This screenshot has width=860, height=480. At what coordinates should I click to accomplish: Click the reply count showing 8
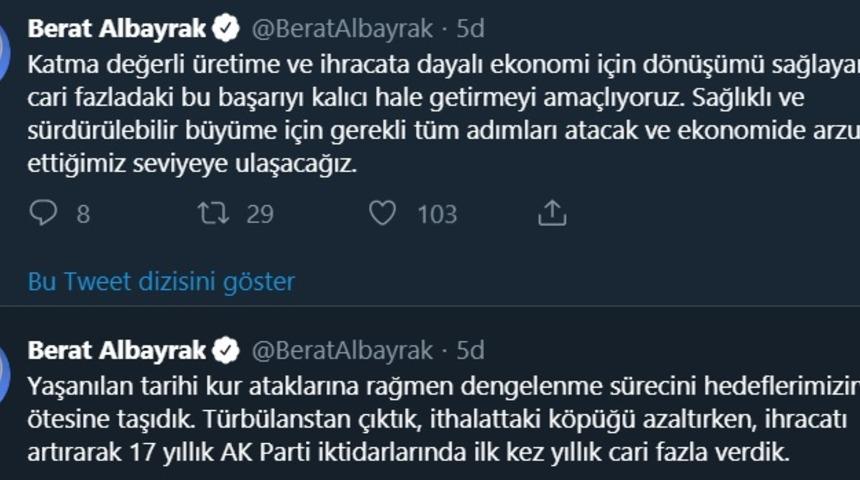[x=83, y=214]
